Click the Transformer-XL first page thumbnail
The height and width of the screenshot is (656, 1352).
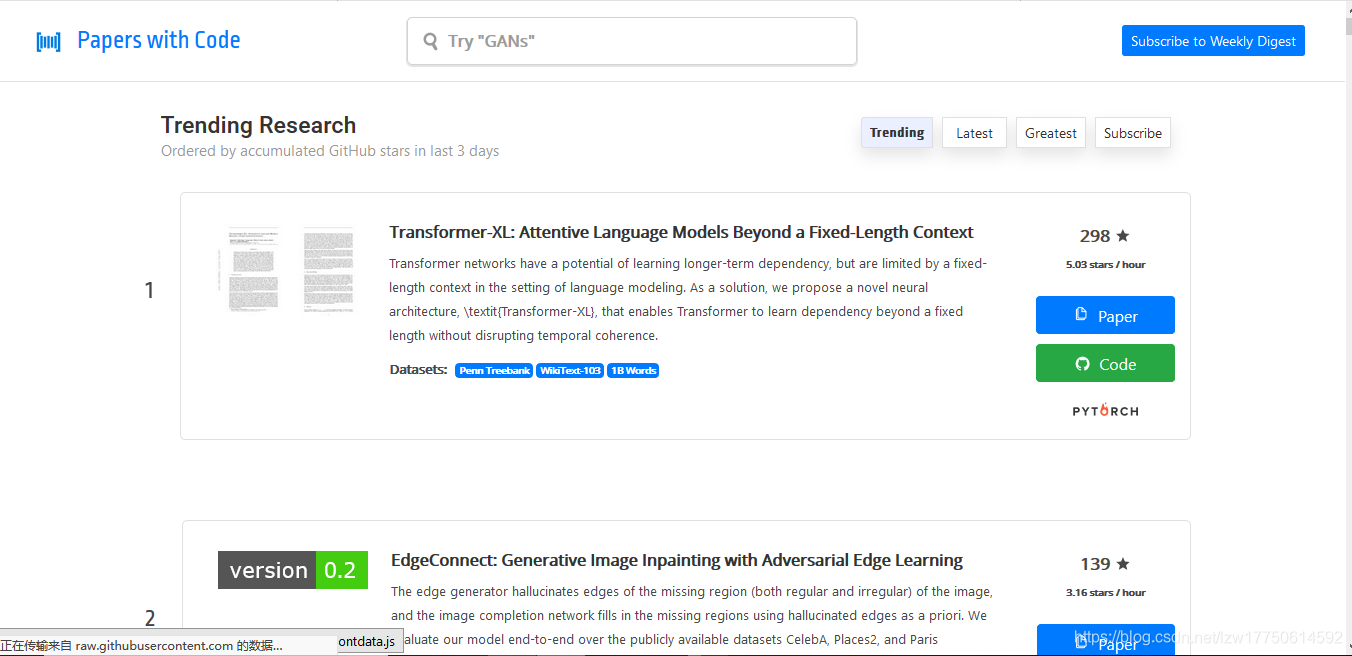(x=251, y=268)
